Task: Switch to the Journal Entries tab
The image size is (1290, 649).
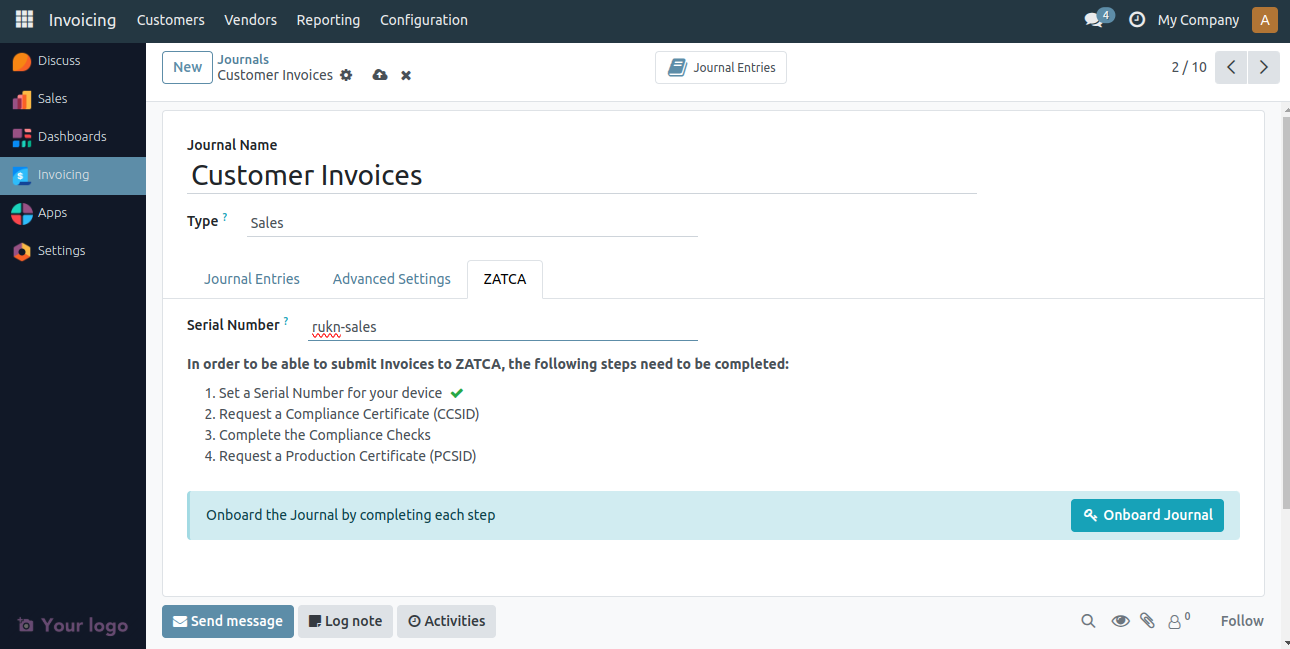Action: click(251, 279)
